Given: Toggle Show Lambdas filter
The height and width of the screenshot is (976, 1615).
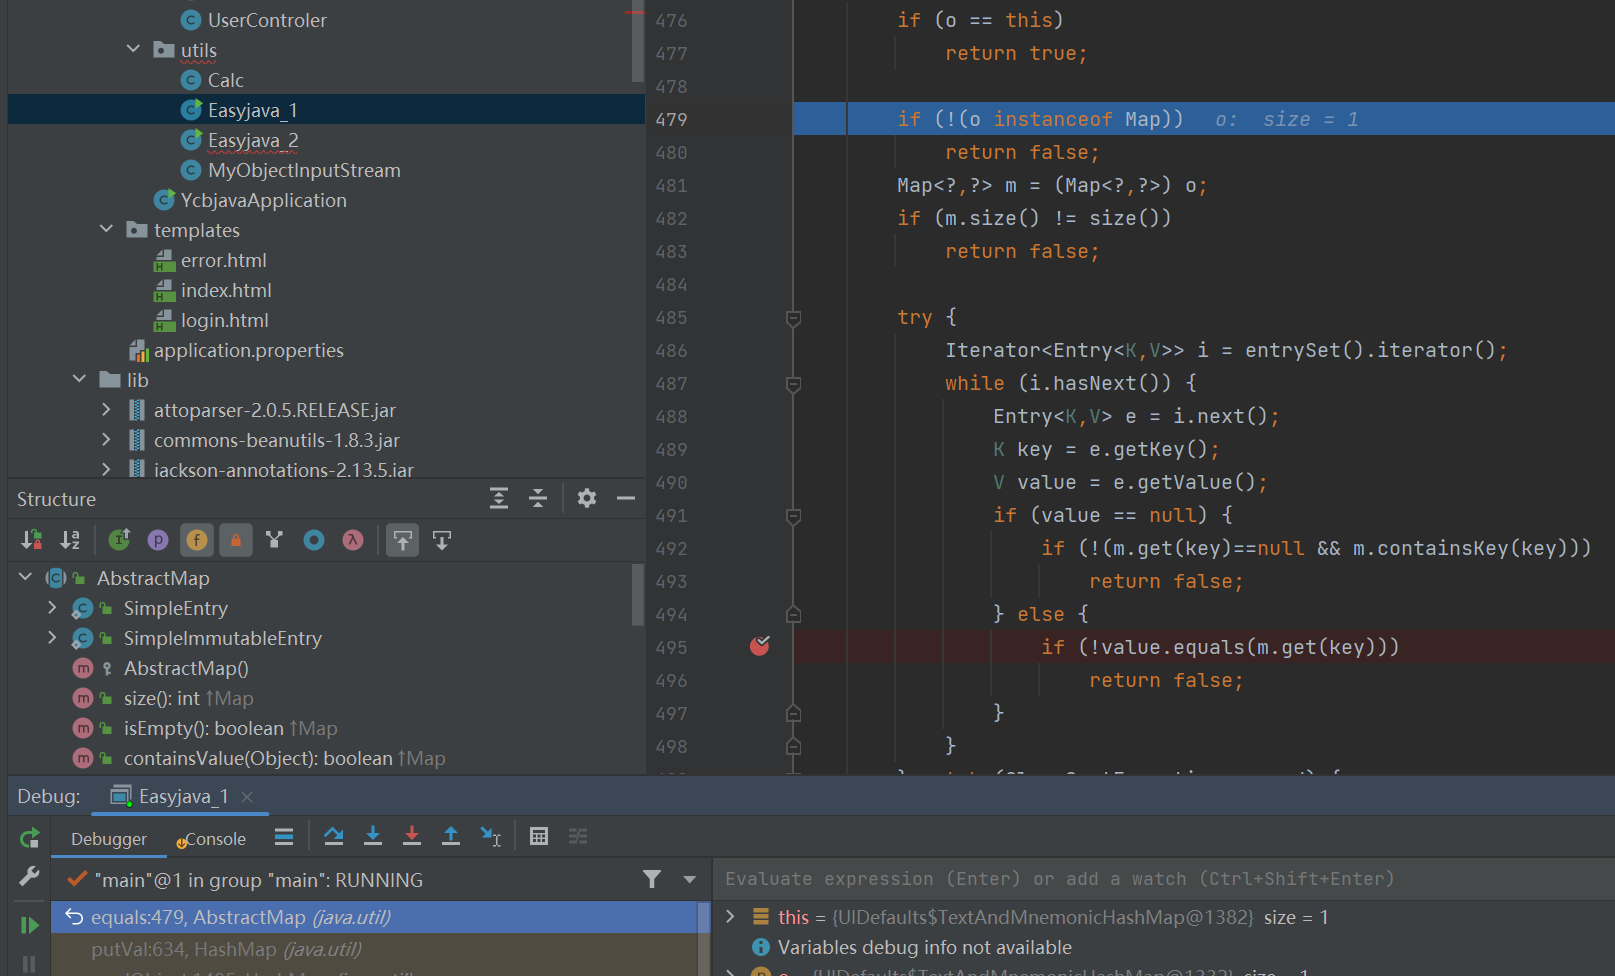Looking at the screenshot, I should tap(353, 540).
